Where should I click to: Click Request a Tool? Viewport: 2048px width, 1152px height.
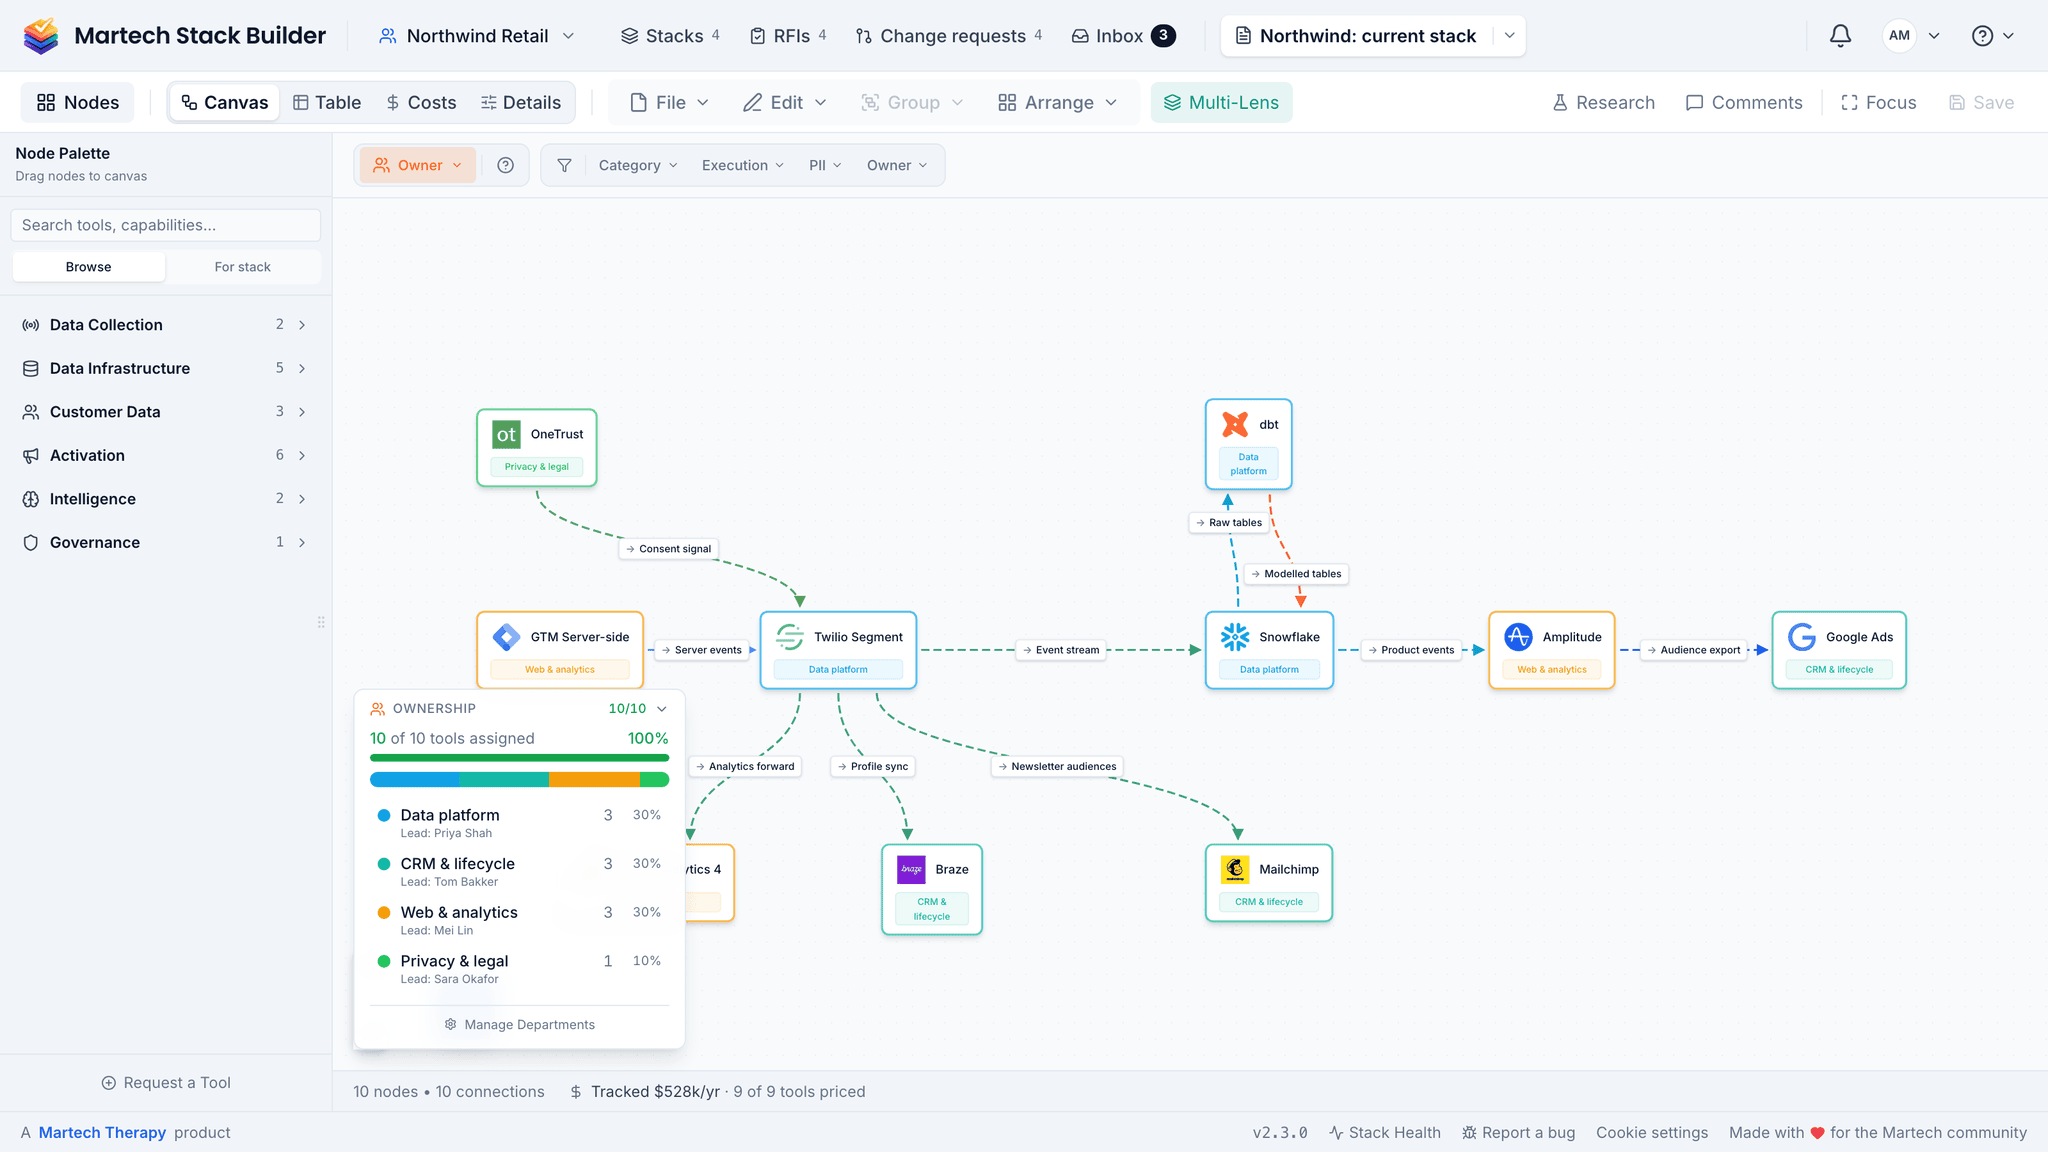pos(166,1083)
